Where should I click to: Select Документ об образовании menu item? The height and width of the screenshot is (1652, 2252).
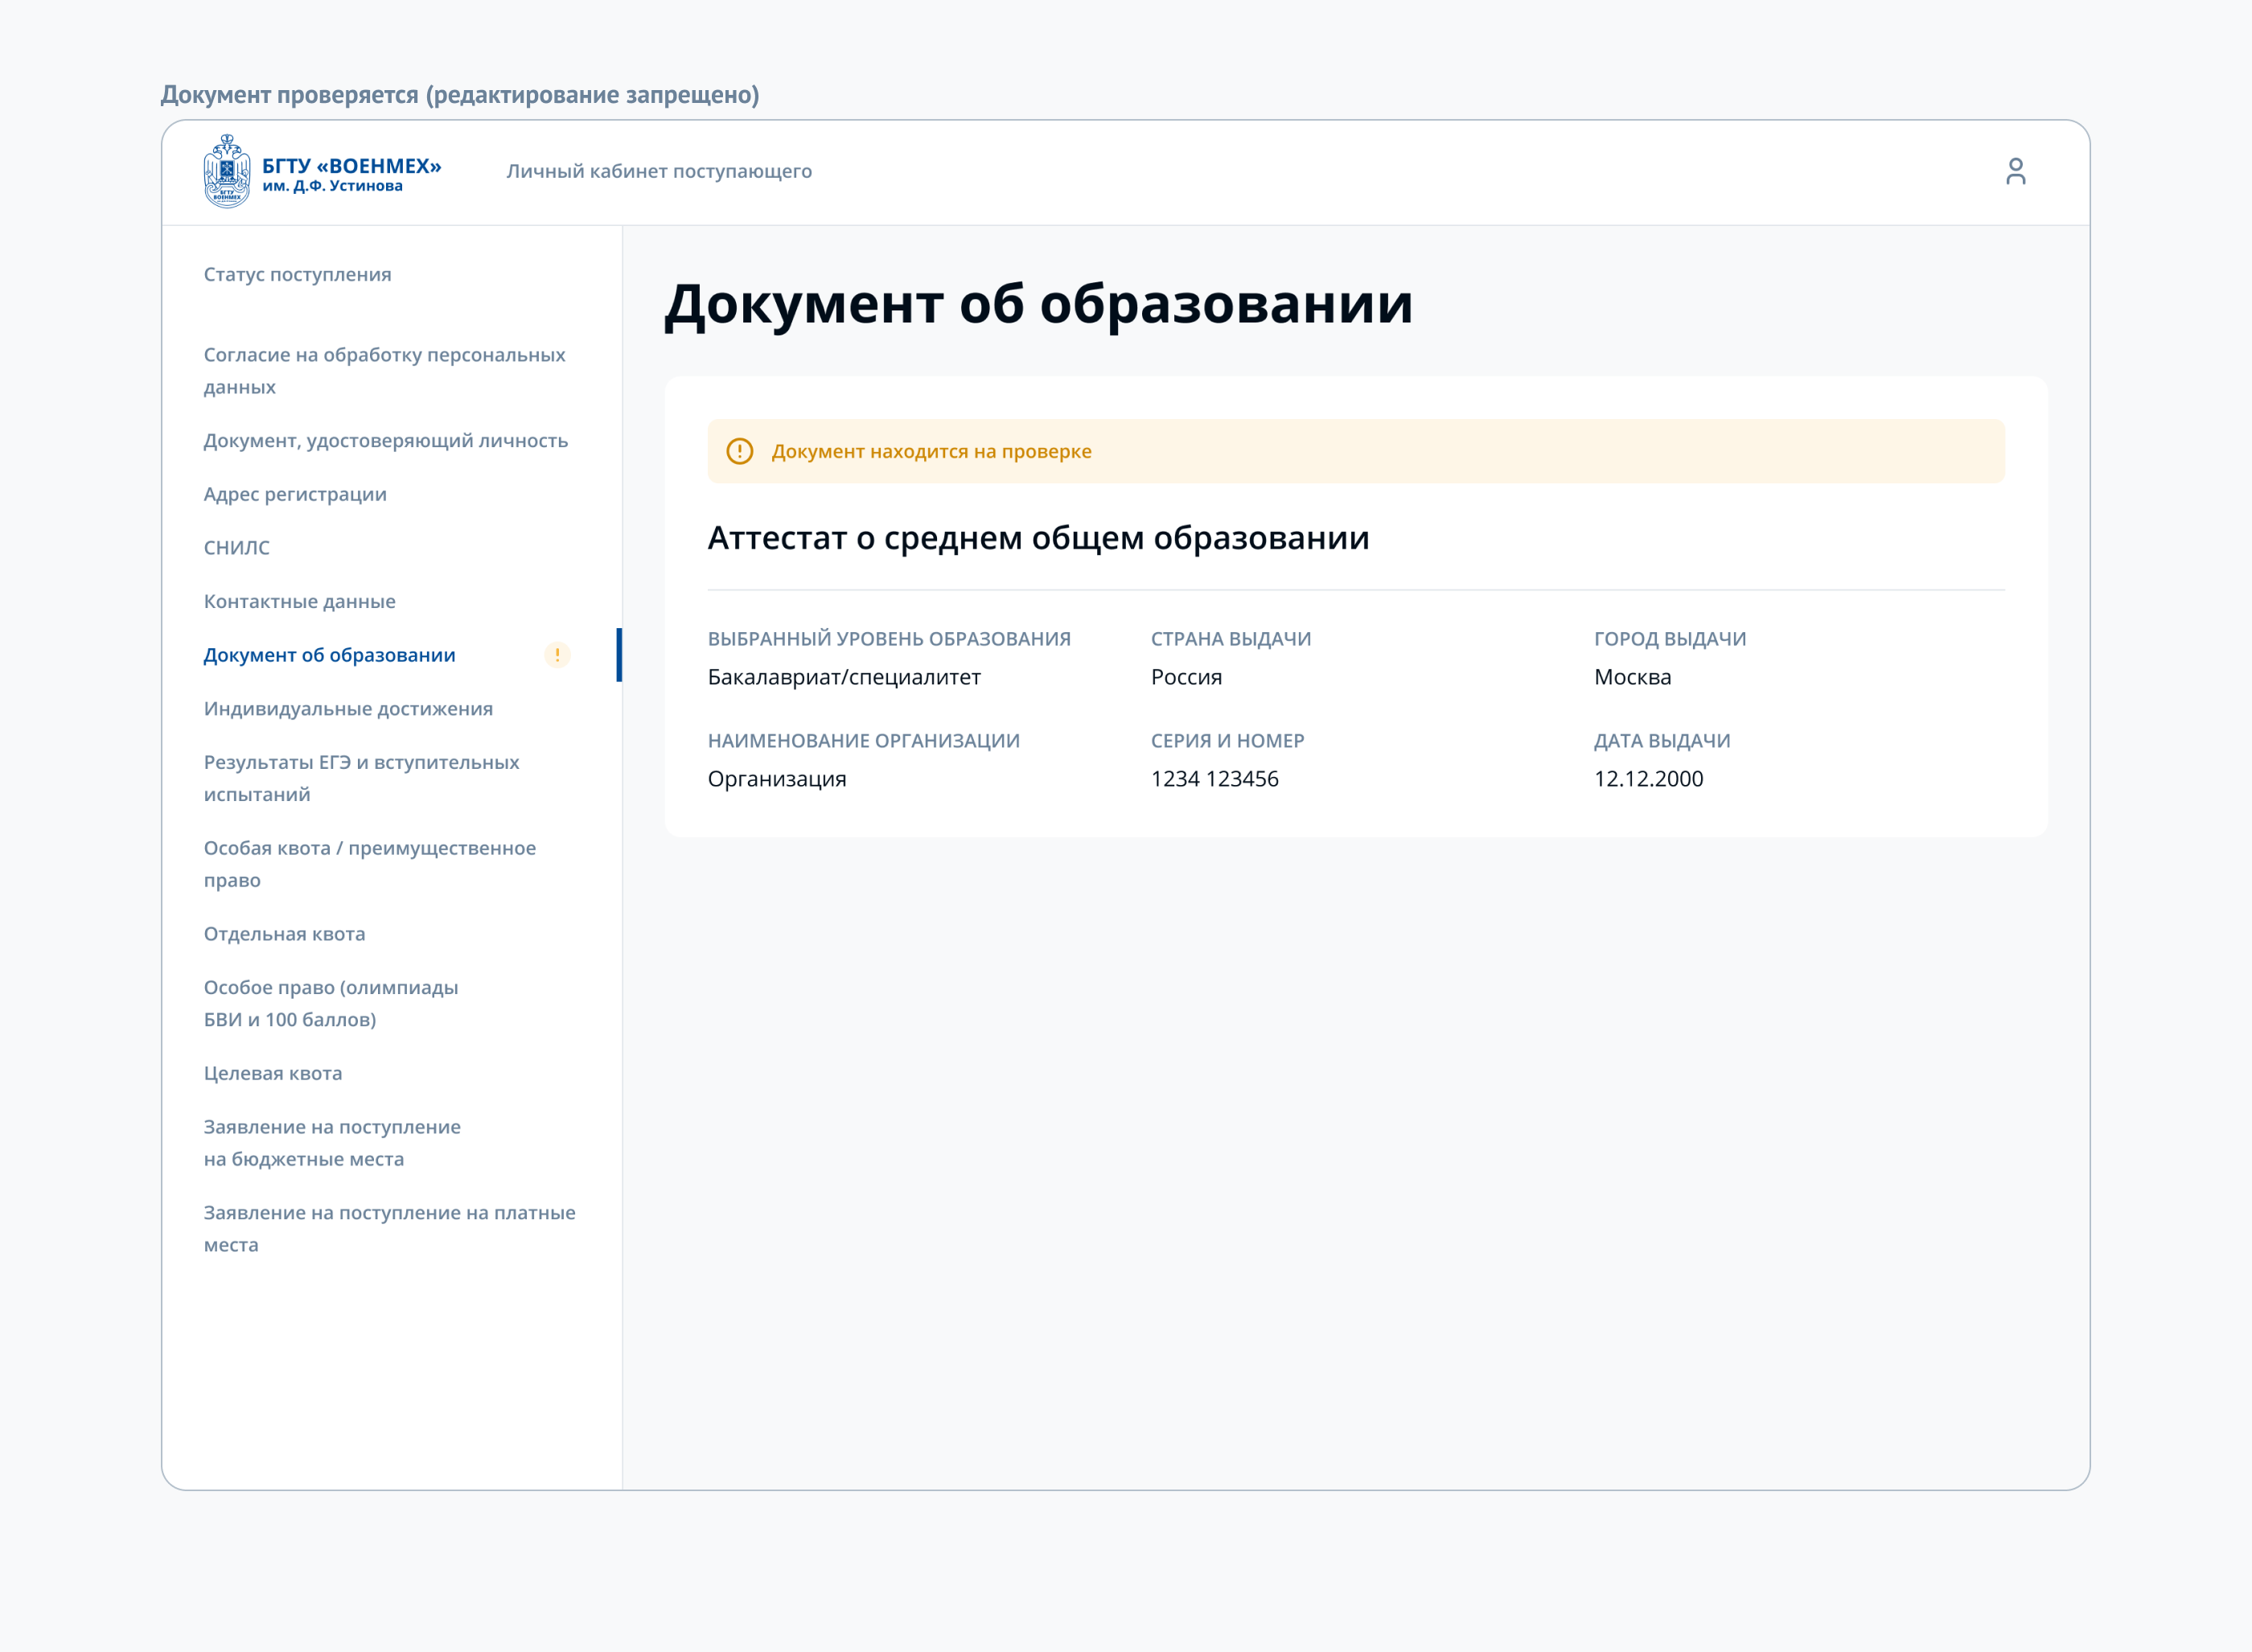pos(329,655)
